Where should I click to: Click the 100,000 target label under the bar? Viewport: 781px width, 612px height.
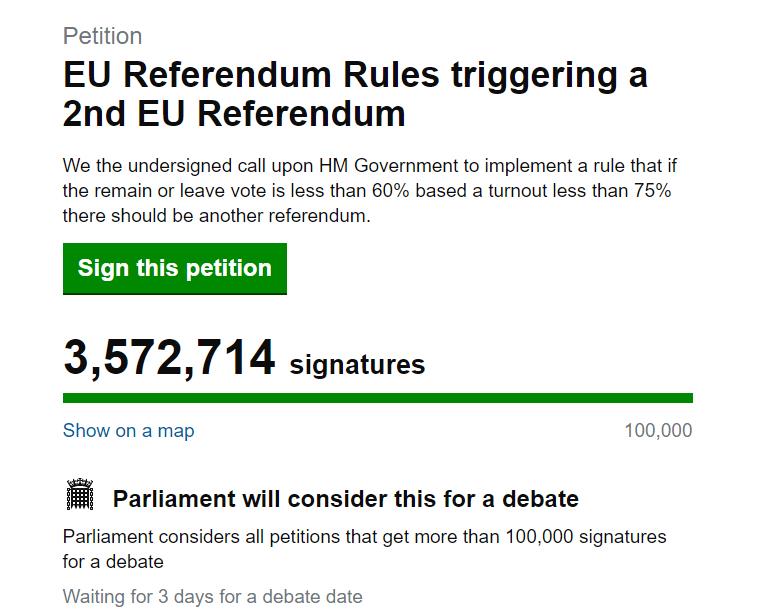[658, 431]
